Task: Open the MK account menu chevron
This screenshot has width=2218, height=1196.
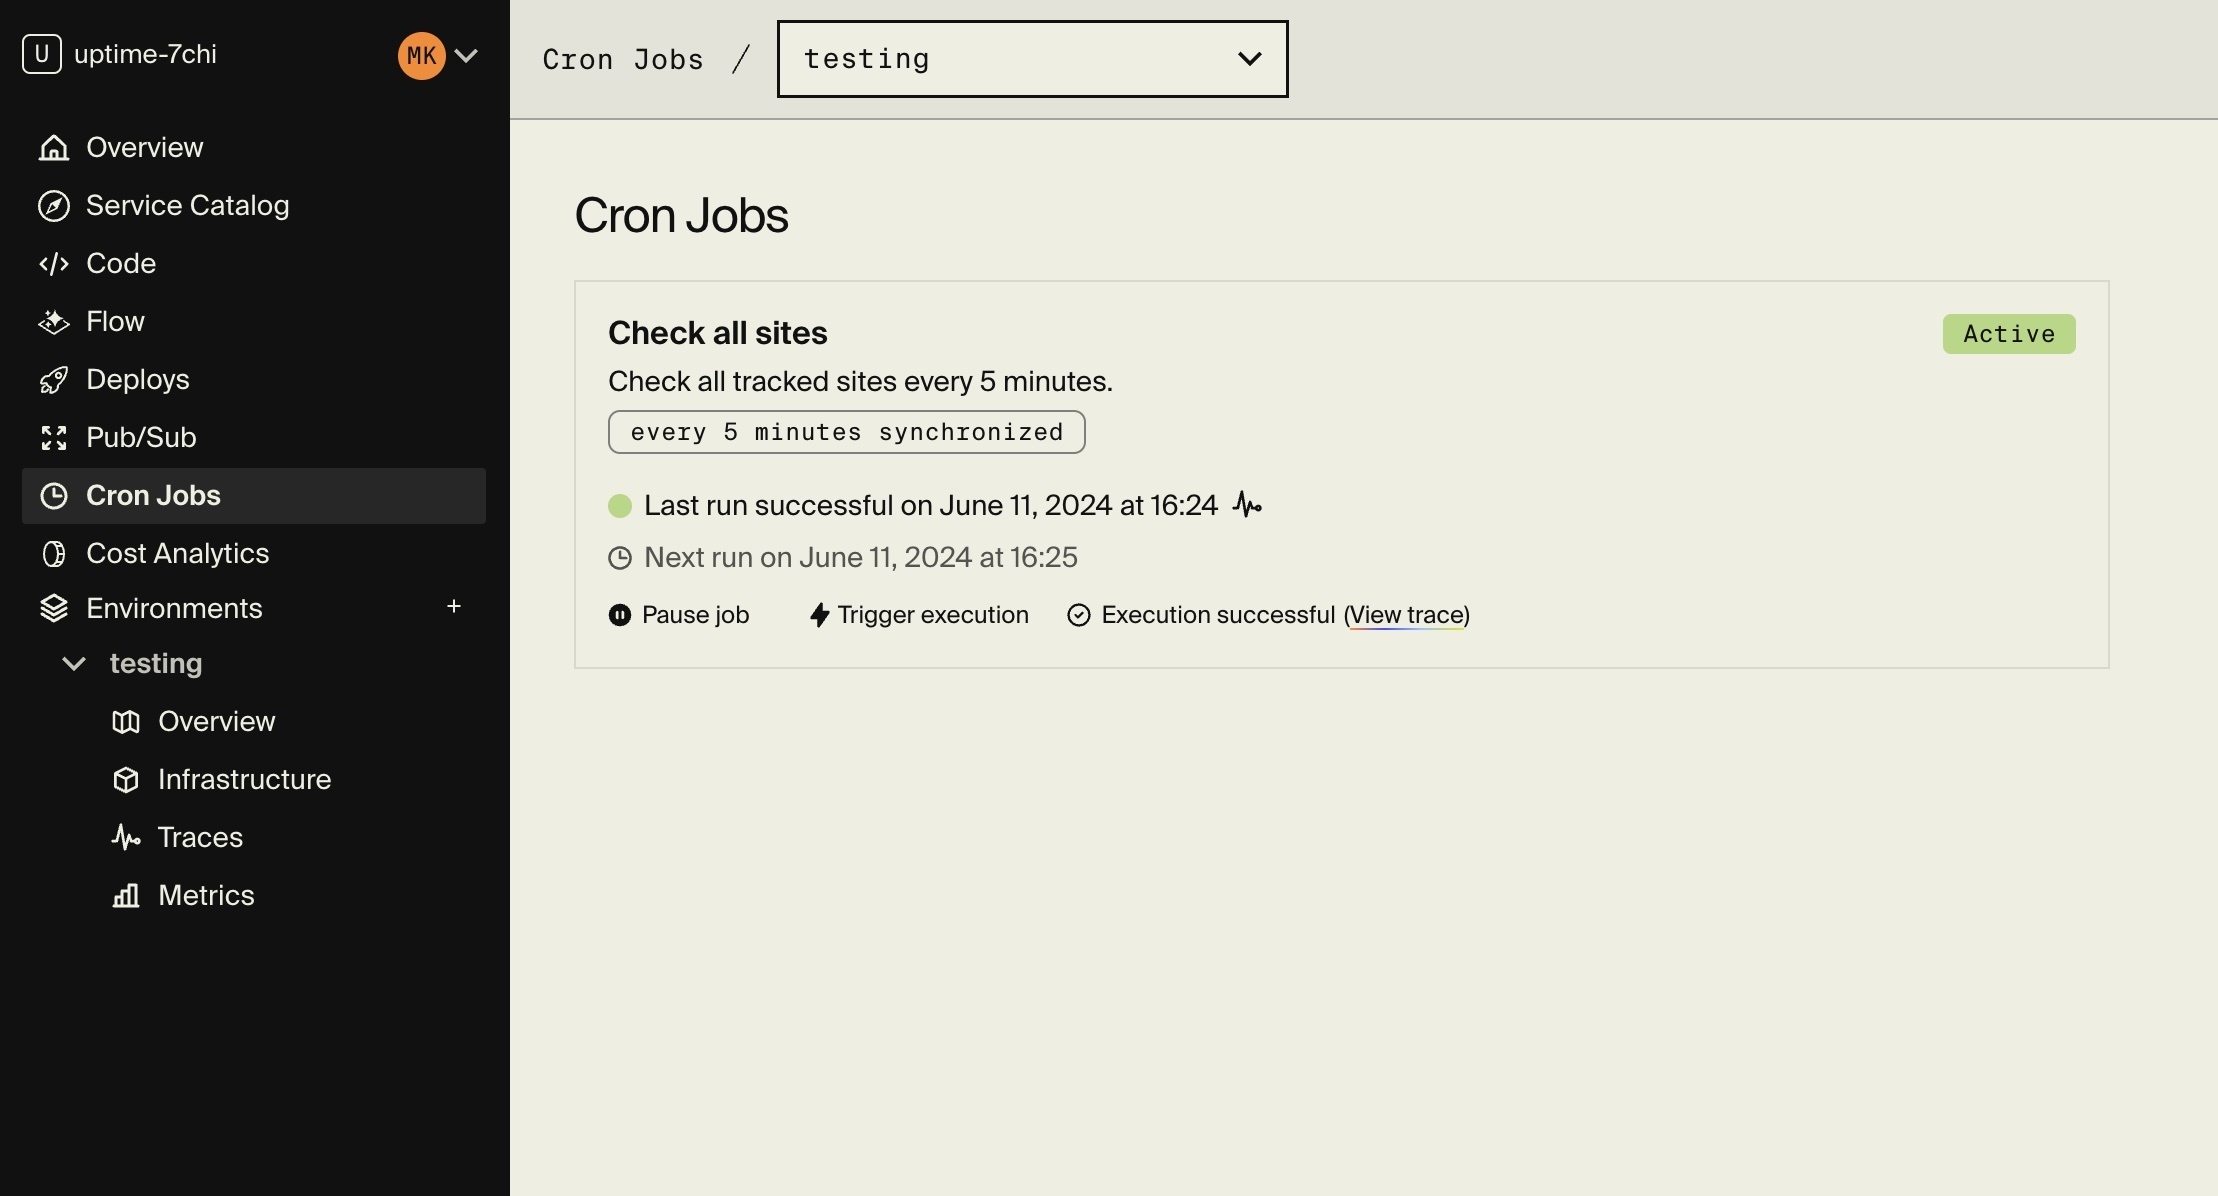Action: point(466,55)
